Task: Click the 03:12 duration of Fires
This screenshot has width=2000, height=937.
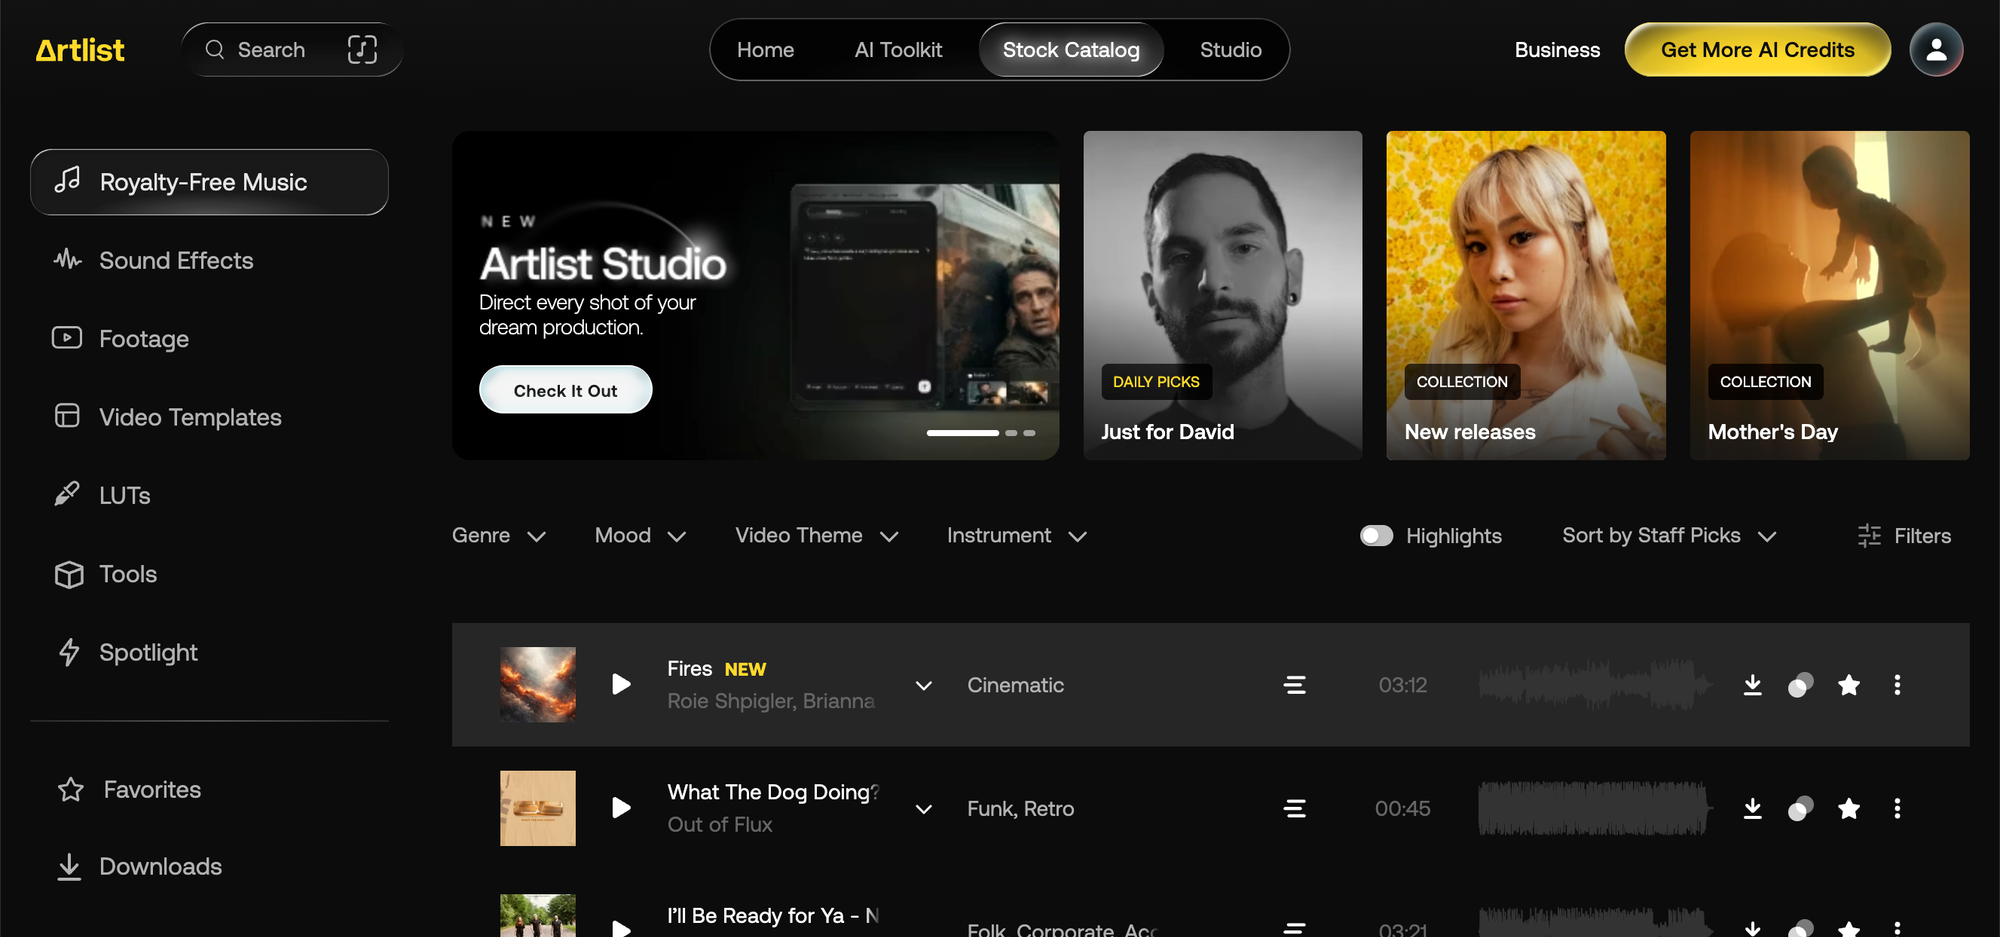Action: [1403, 685]
